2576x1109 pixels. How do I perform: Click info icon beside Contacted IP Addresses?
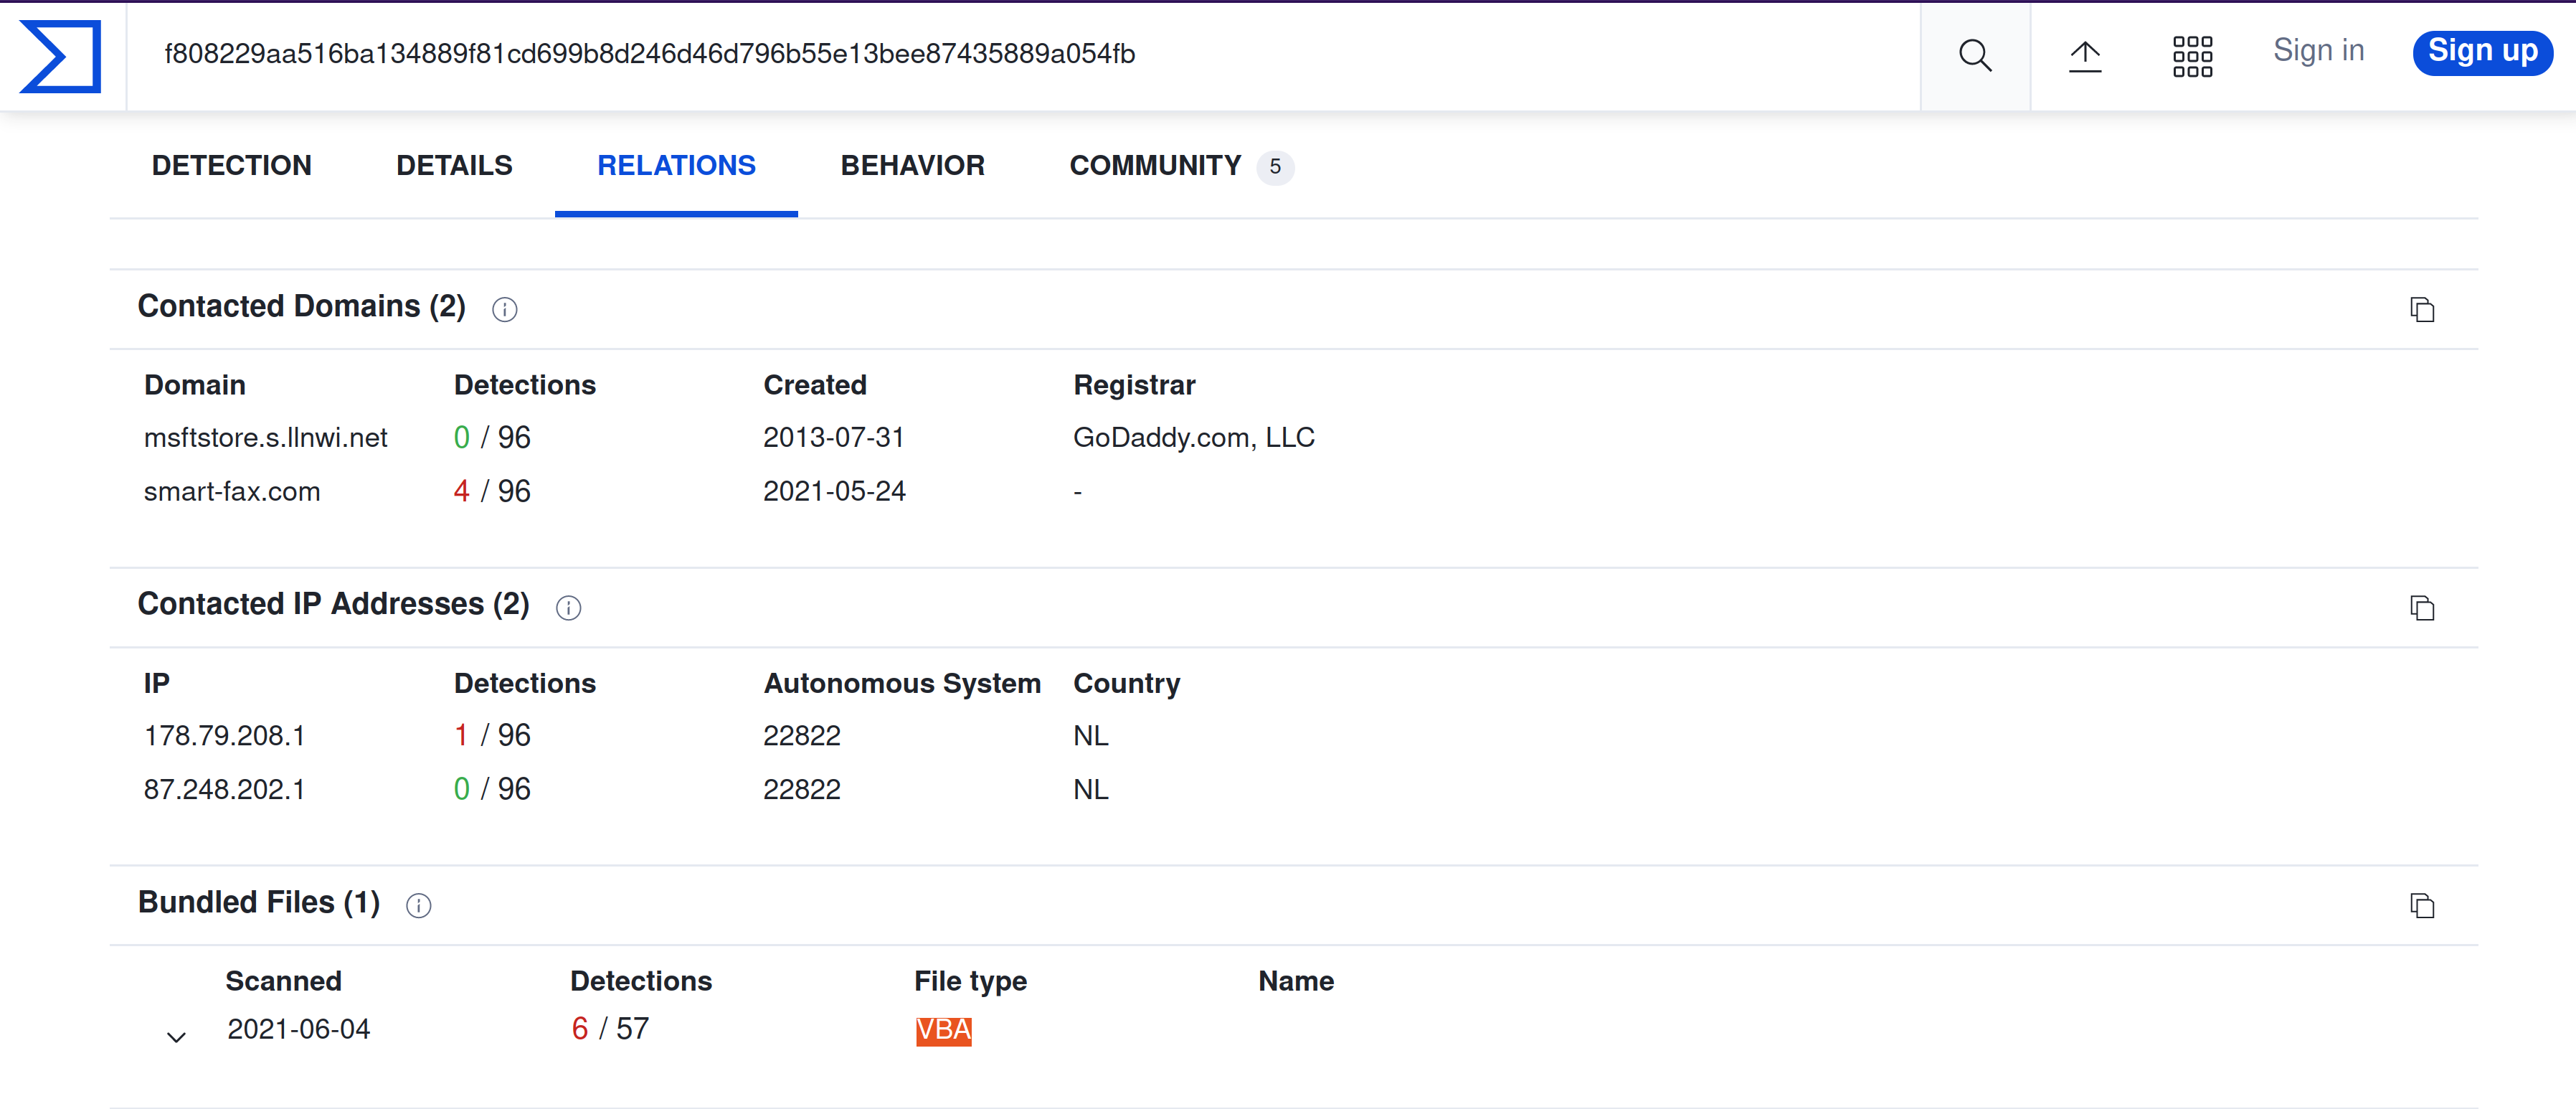[x=568, y=608]
